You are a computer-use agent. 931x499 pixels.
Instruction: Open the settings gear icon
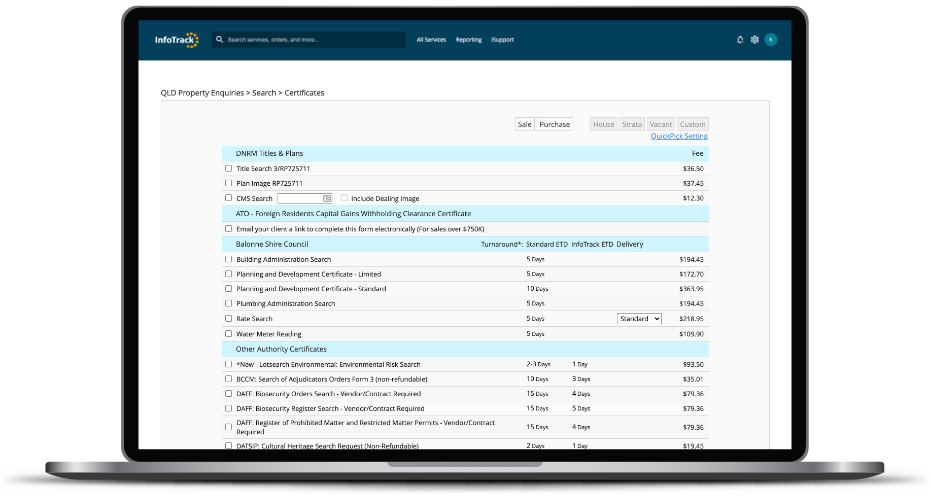tap(755, 40)
